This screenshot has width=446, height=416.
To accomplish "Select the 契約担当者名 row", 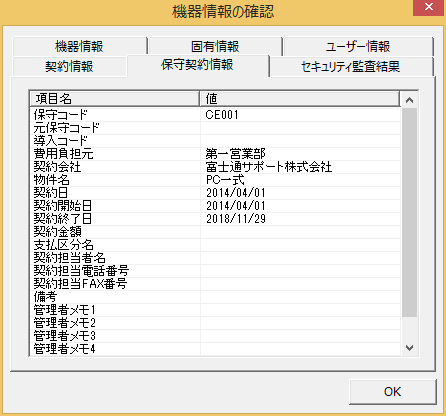I will tap(215, 258).
